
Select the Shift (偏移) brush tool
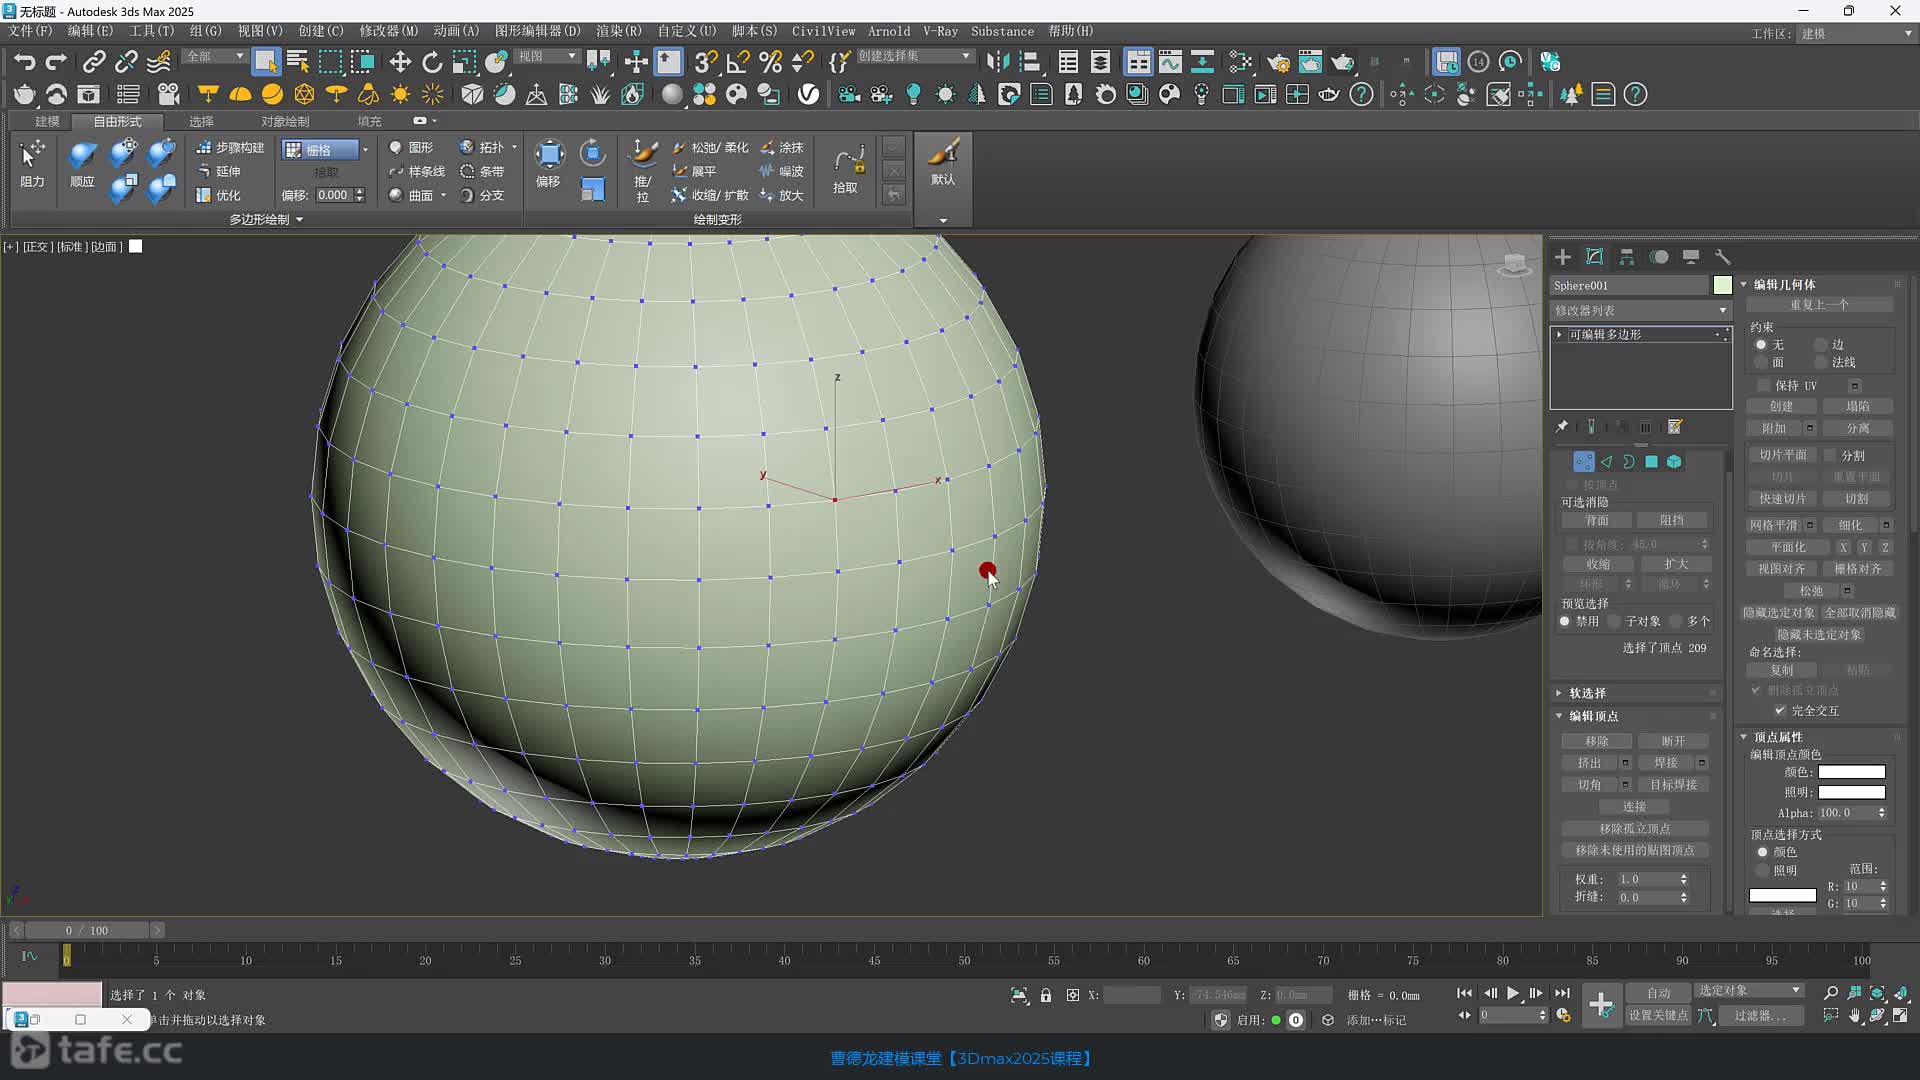(549, 164)
